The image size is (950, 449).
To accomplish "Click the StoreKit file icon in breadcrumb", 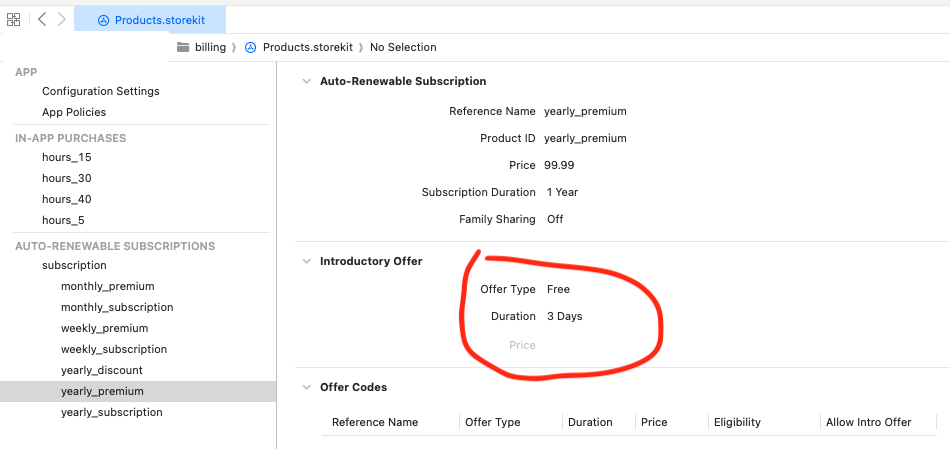I will [x=251, y=47].
